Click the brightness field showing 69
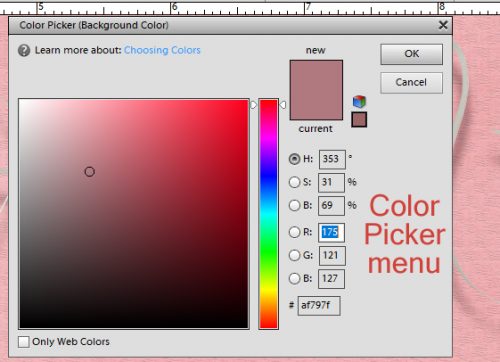This screenshot has width=500, height=362. (x=331, y=206)
